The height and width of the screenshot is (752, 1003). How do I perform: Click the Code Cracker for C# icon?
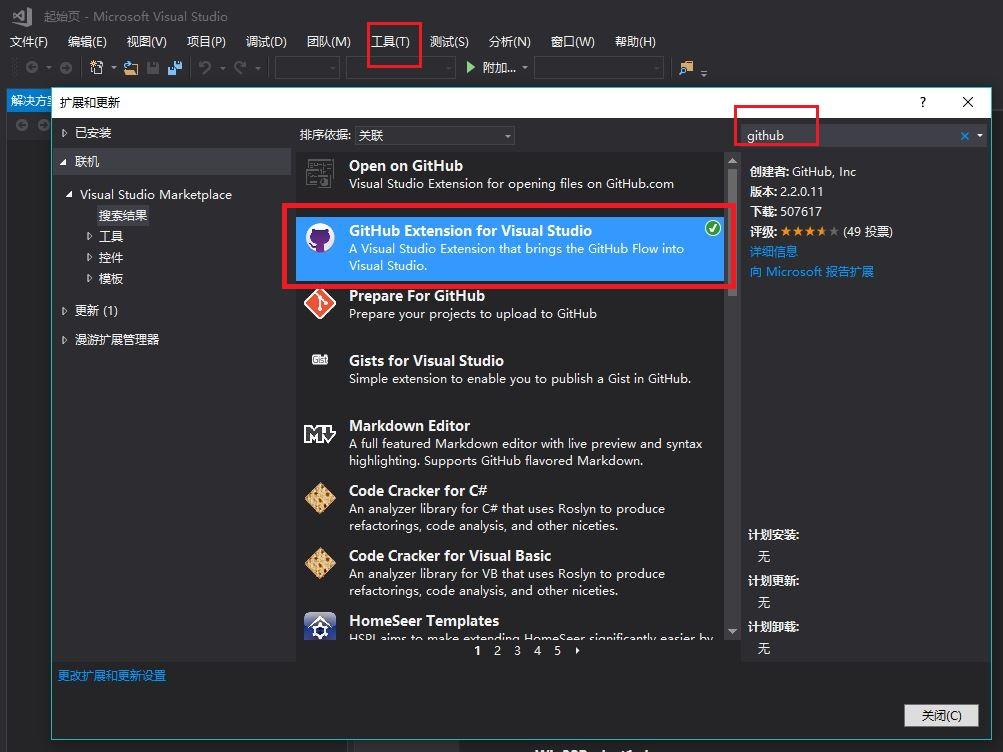point(320,498)
